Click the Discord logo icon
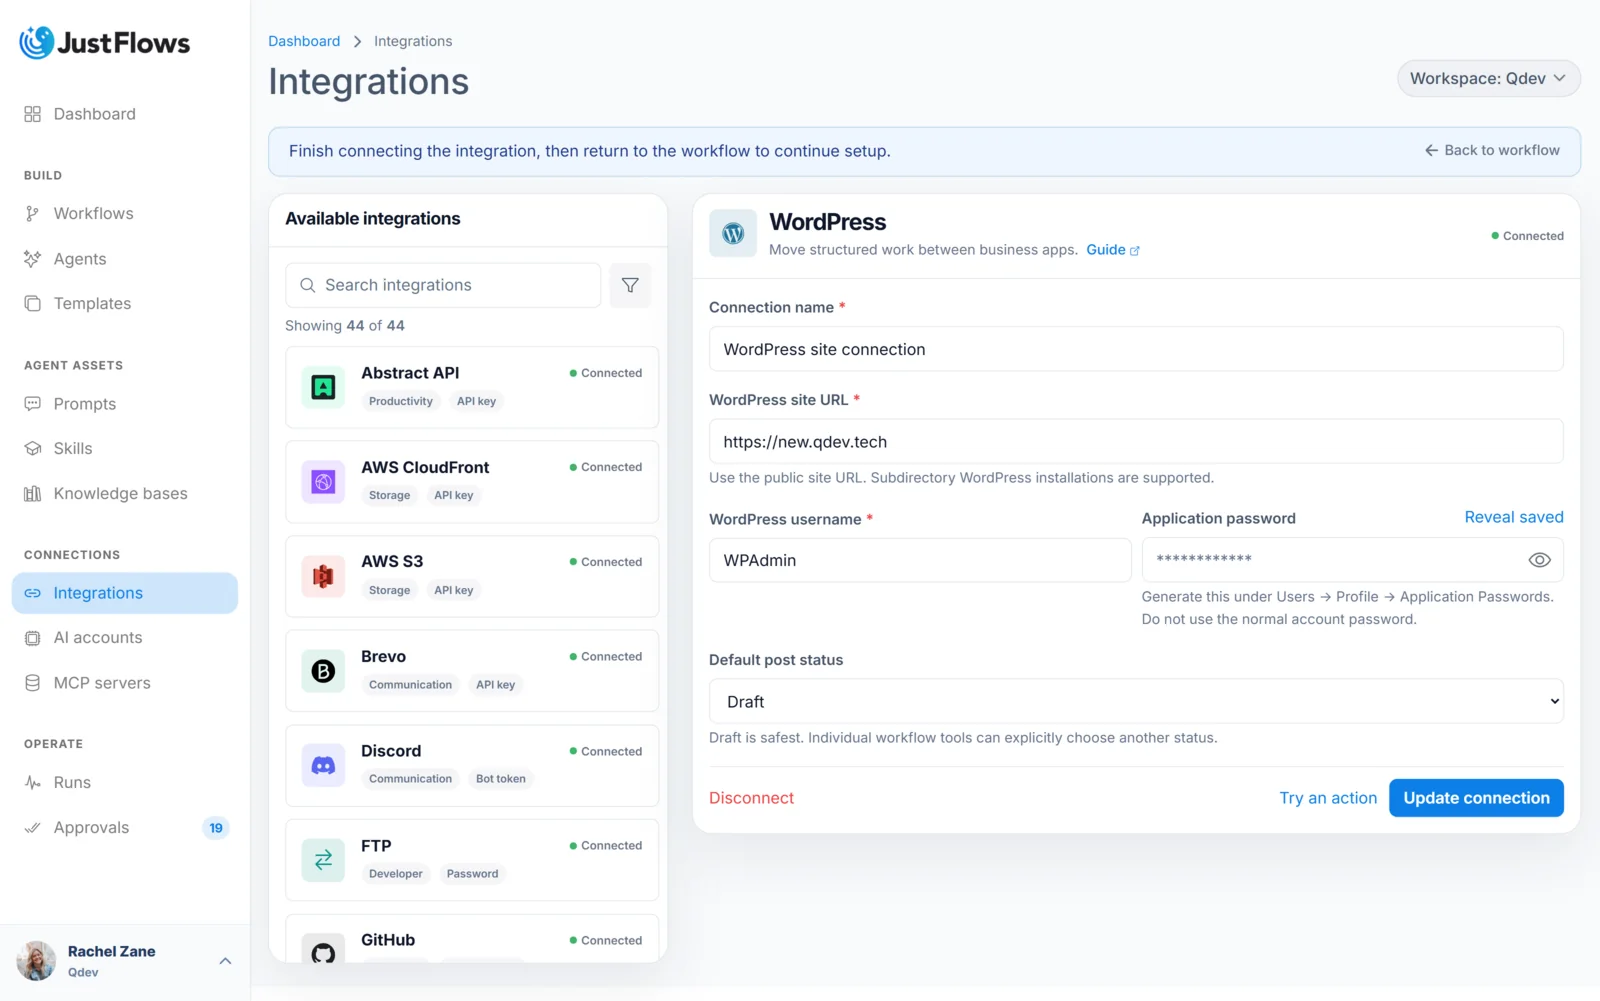Image resolution: width=1600 pixels, height=1001 pixels. click(x=323, y=765)
